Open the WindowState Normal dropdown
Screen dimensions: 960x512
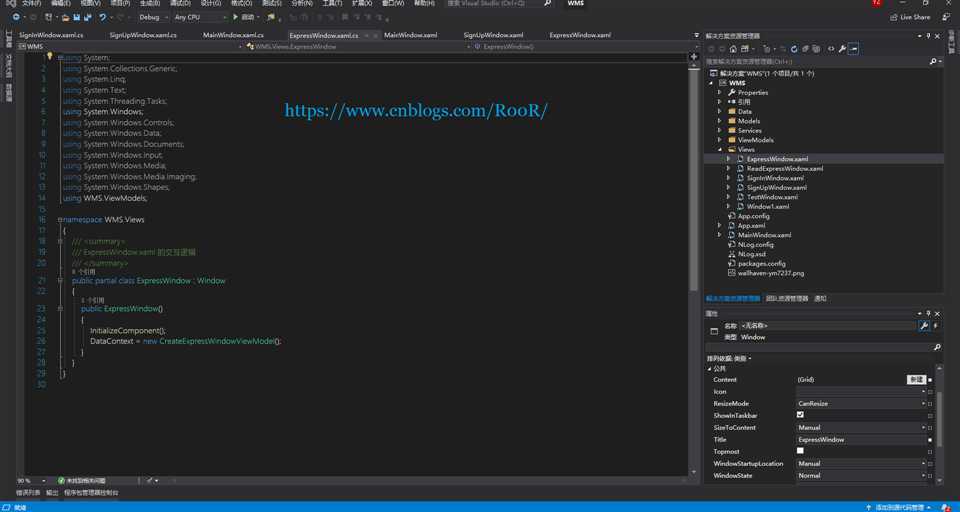point(861,475)
